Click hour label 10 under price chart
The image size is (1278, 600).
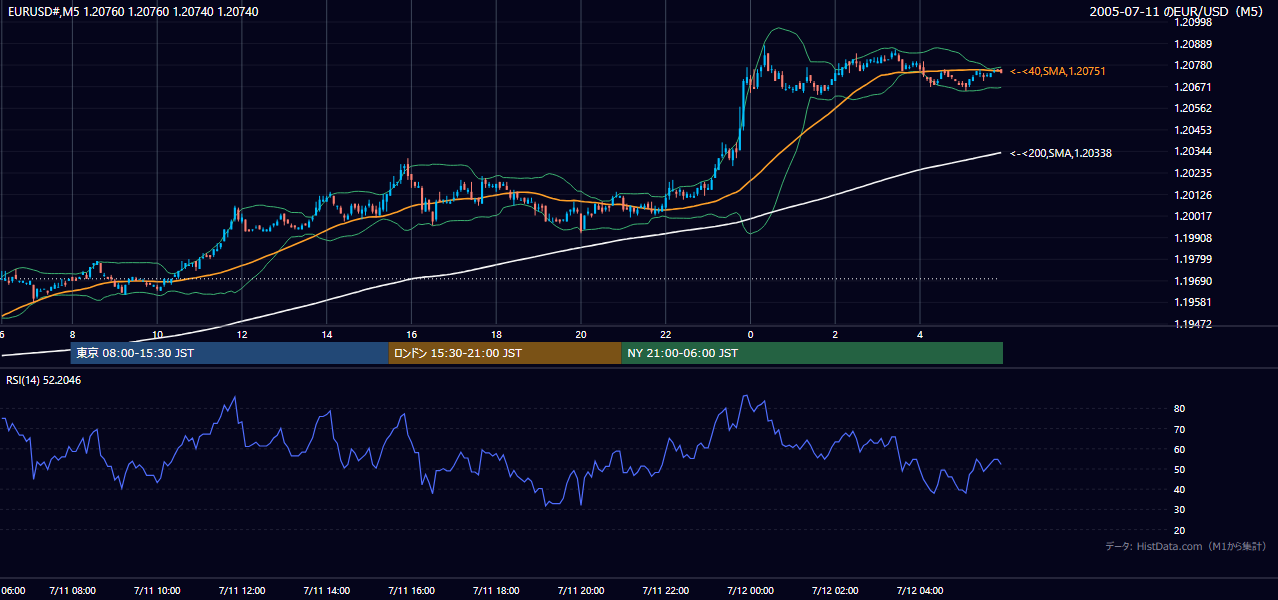click(x=157, y=334)
